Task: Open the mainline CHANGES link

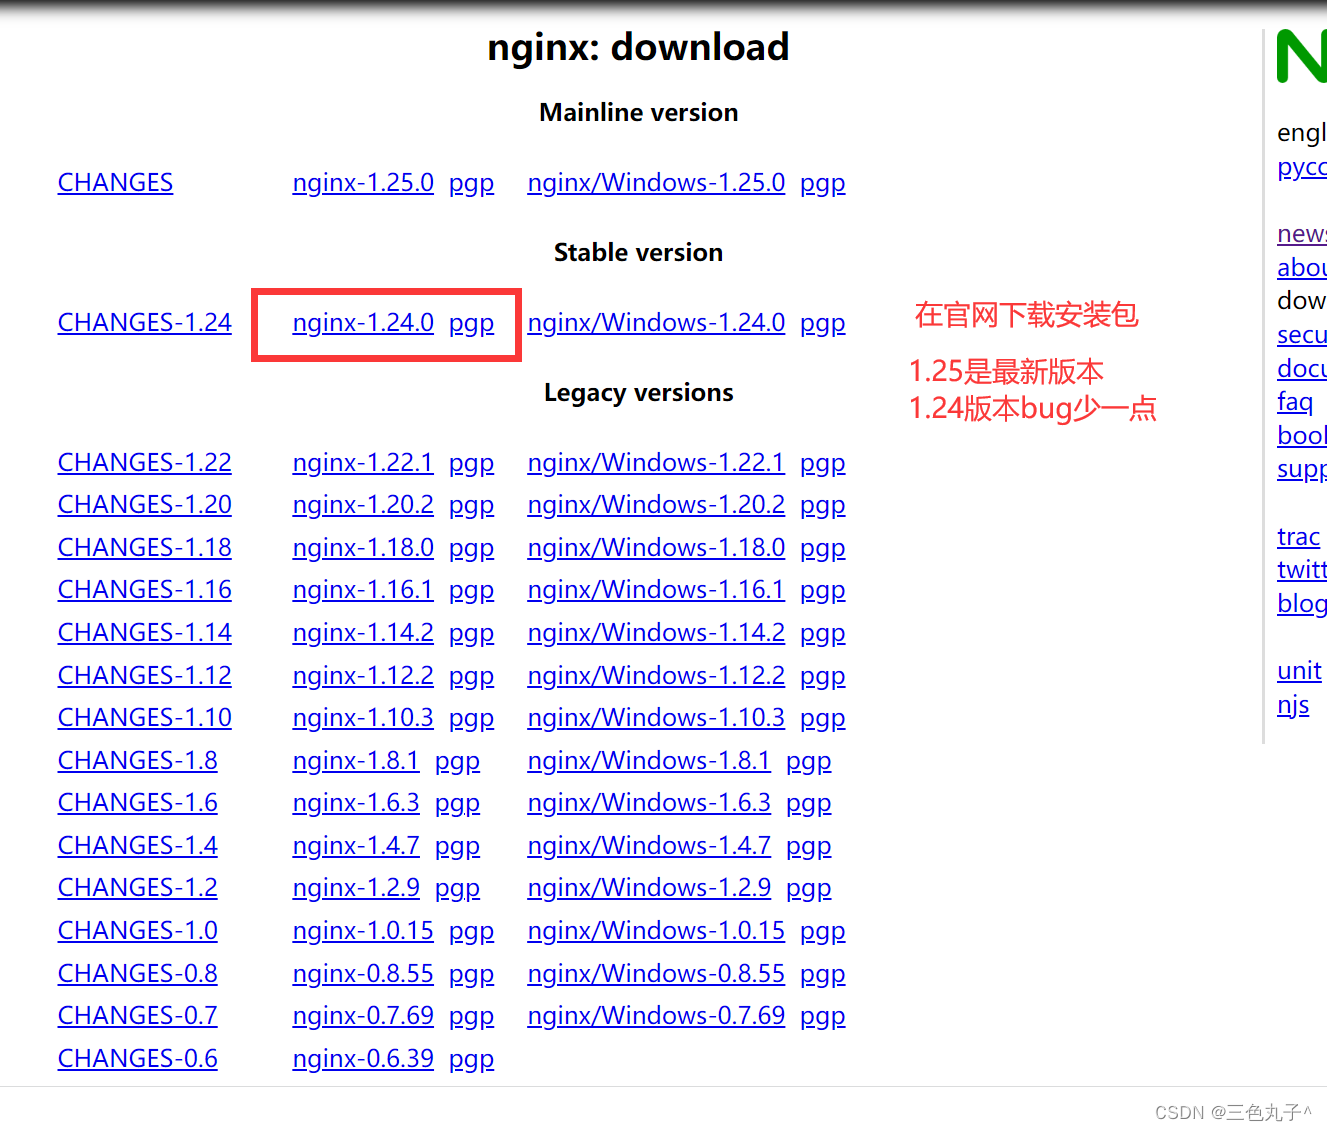Action: point(115,183)
